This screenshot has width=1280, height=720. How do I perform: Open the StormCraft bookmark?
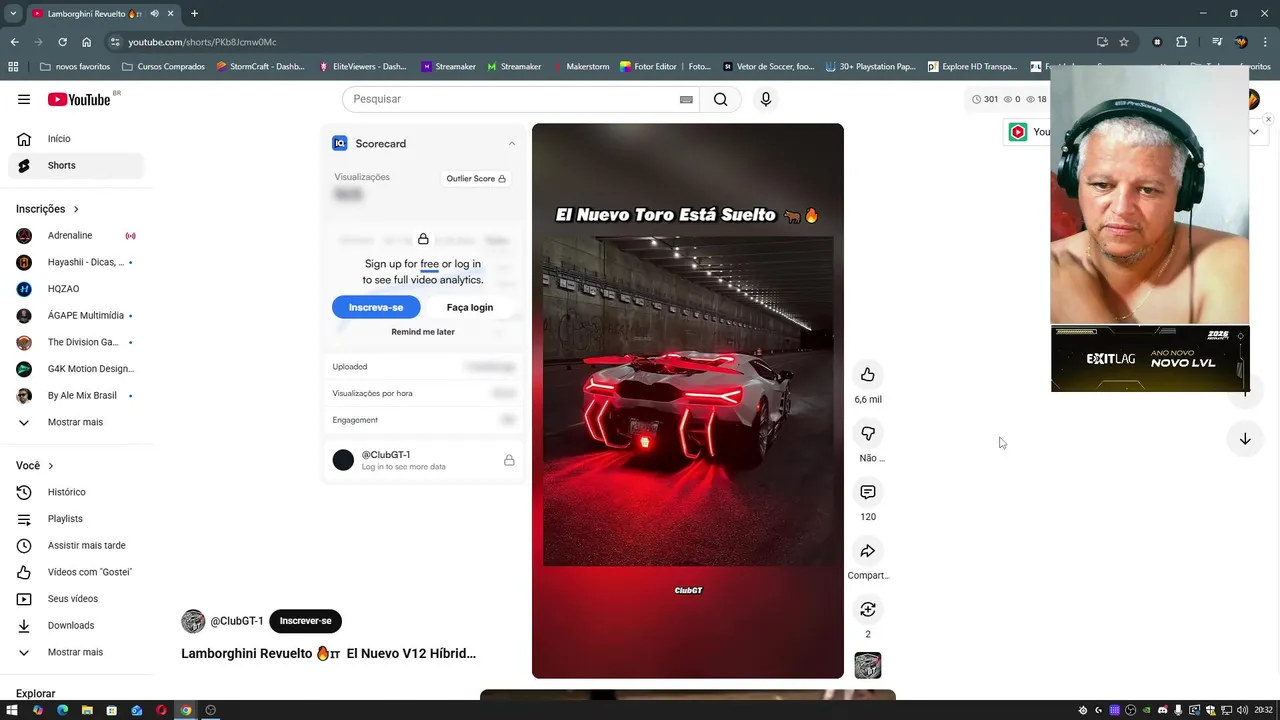(x=260, y=66)
